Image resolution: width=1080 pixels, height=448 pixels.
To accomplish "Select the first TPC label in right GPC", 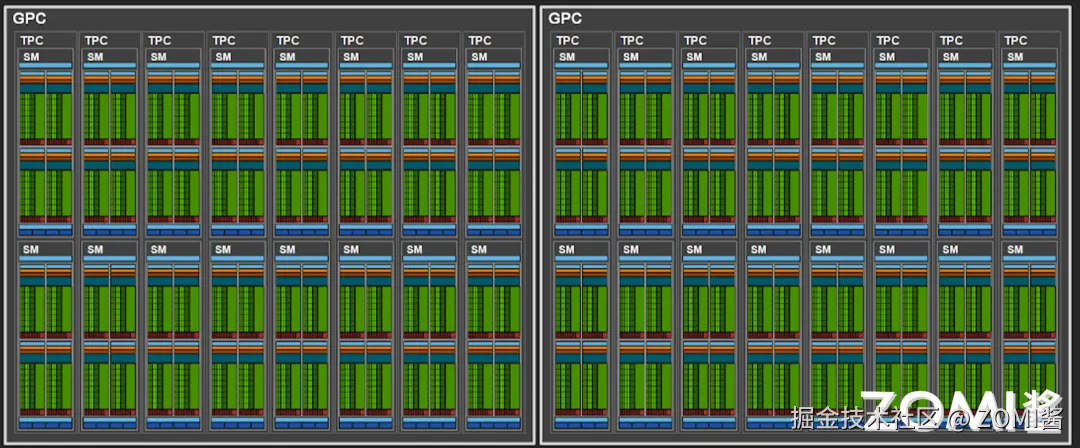I will point(568,41).
